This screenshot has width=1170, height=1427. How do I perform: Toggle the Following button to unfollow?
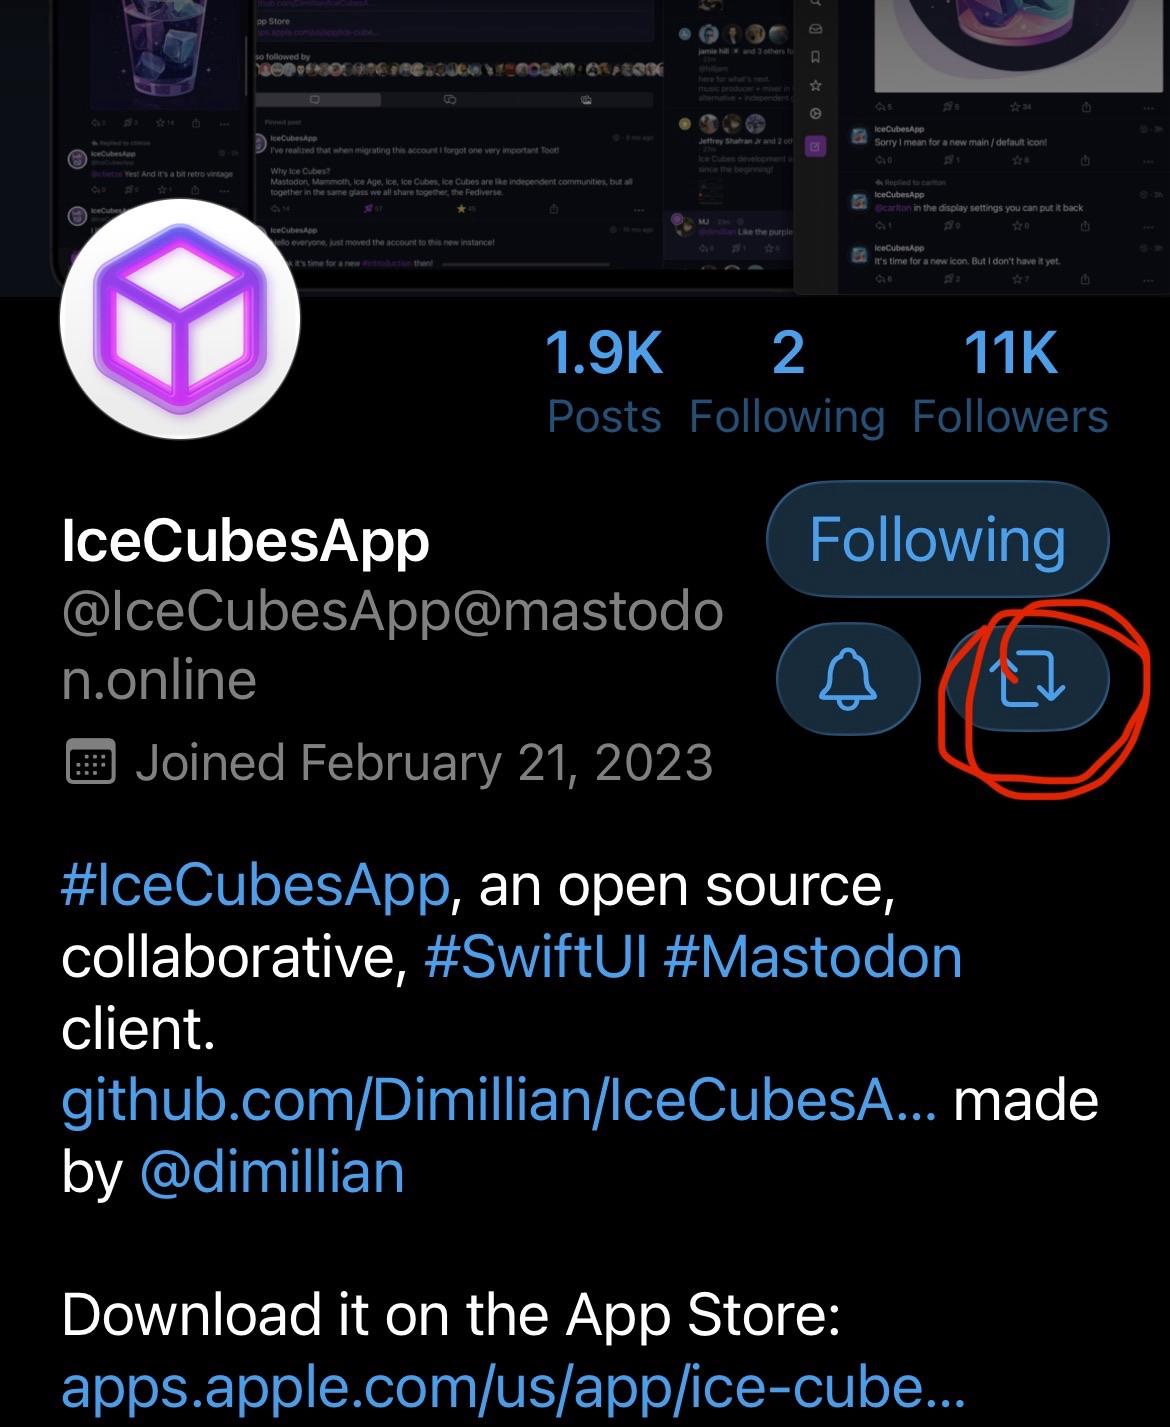tap(937, 540)
